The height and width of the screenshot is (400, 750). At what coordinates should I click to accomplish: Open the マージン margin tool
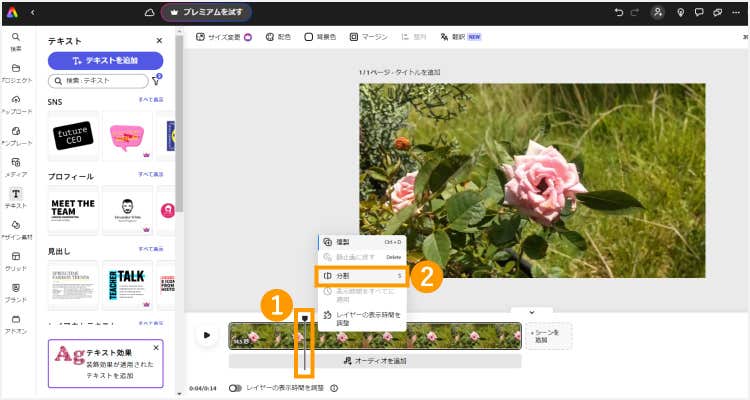coord(368,37)
